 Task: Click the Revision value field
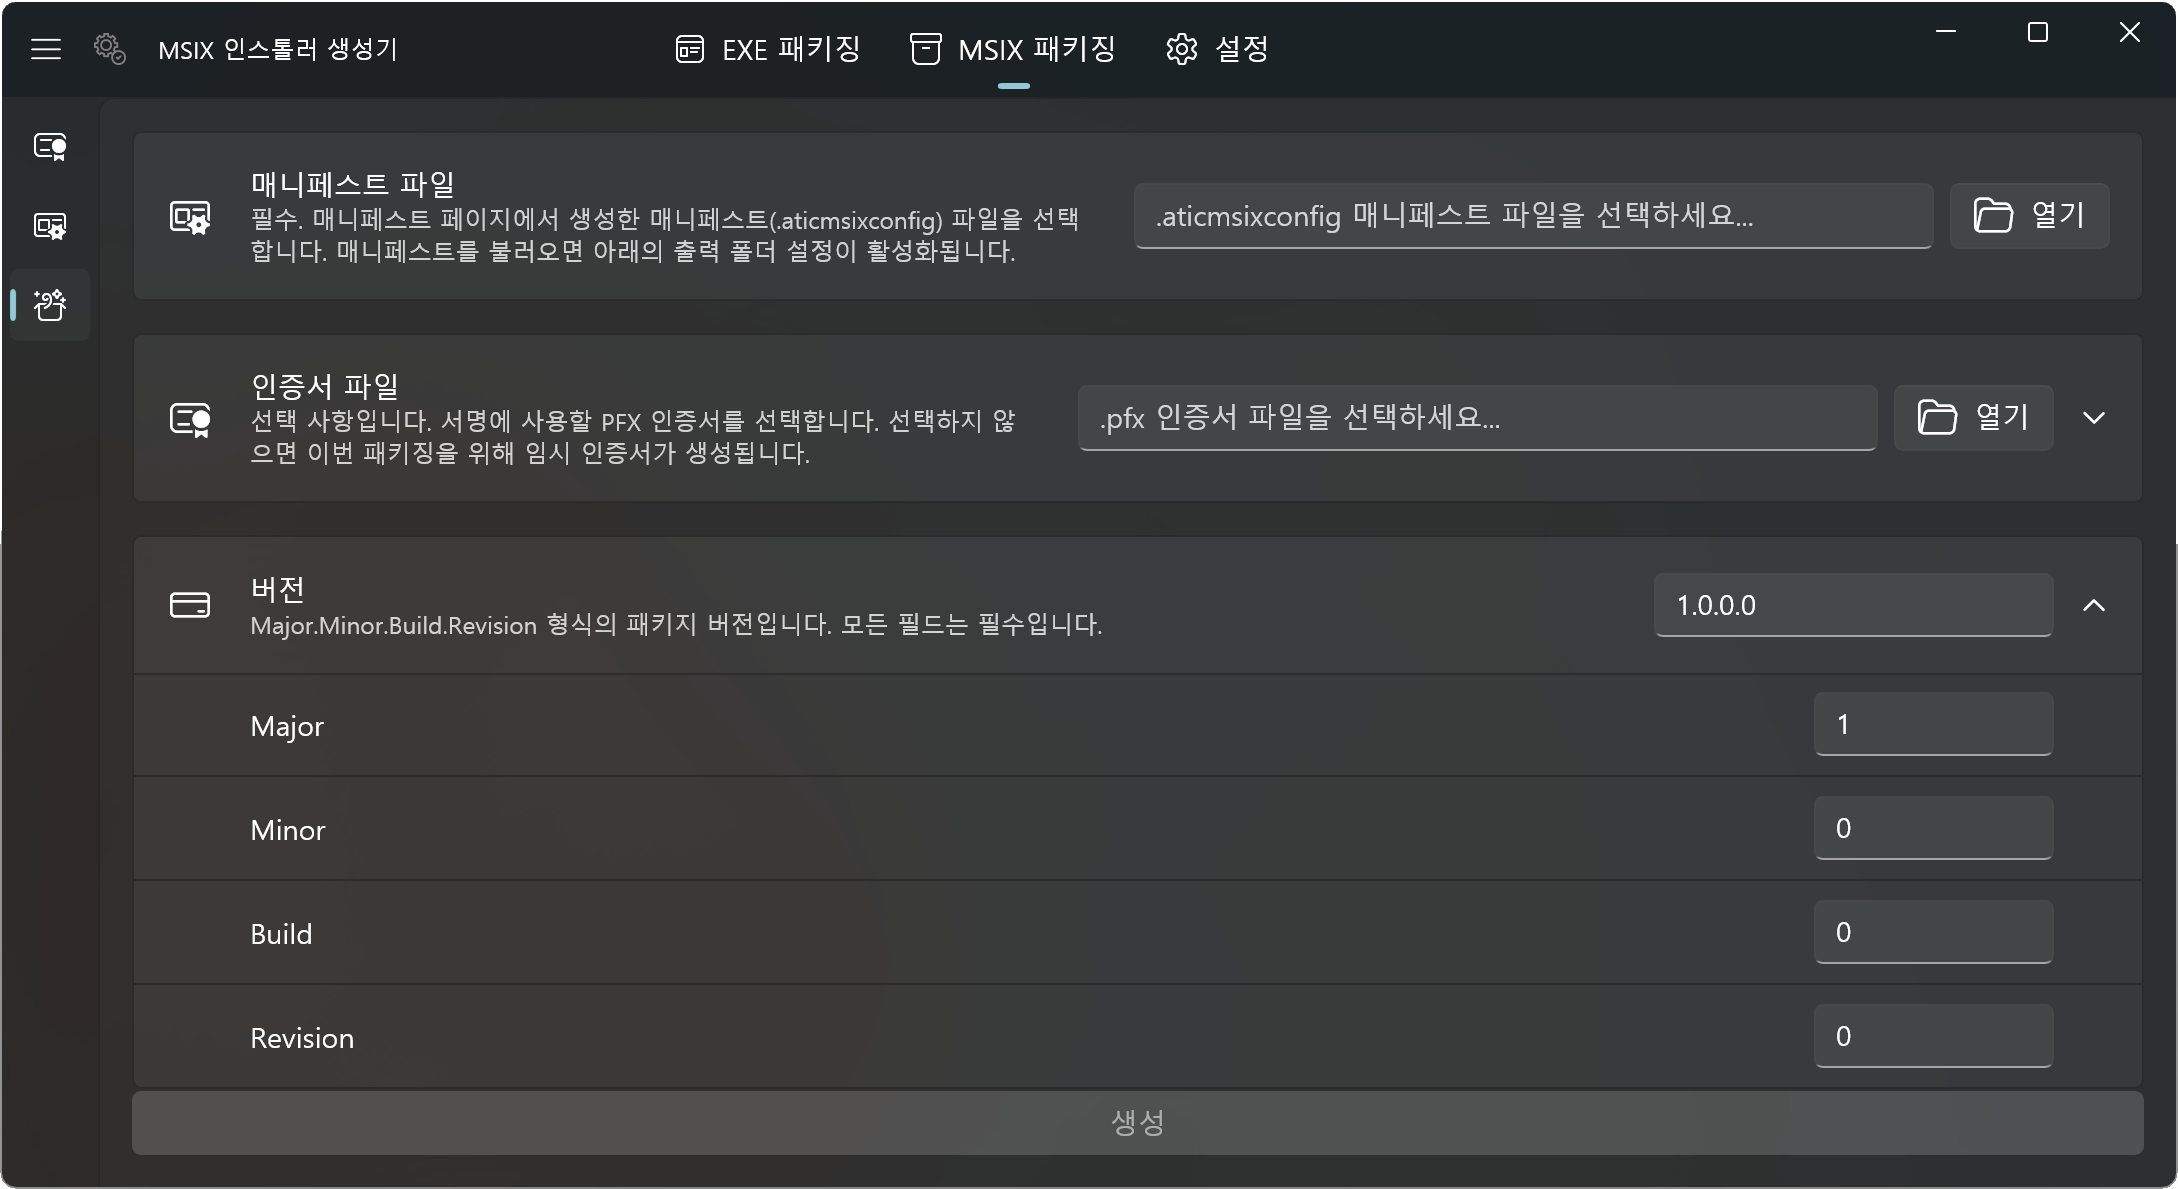click(x=1933, y=1036)
